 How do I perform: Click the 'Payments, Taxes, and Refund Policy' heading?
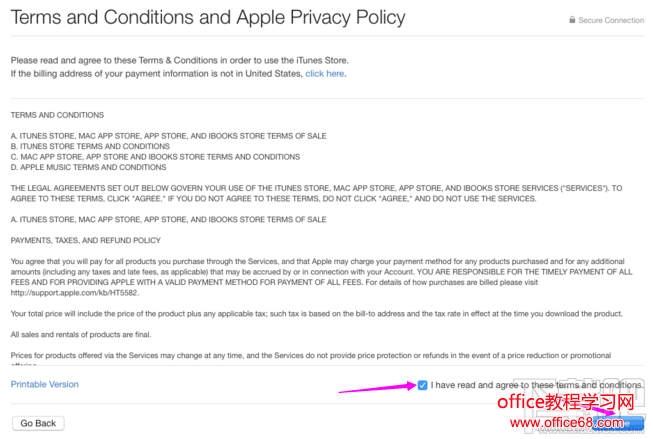coord(85,240)
